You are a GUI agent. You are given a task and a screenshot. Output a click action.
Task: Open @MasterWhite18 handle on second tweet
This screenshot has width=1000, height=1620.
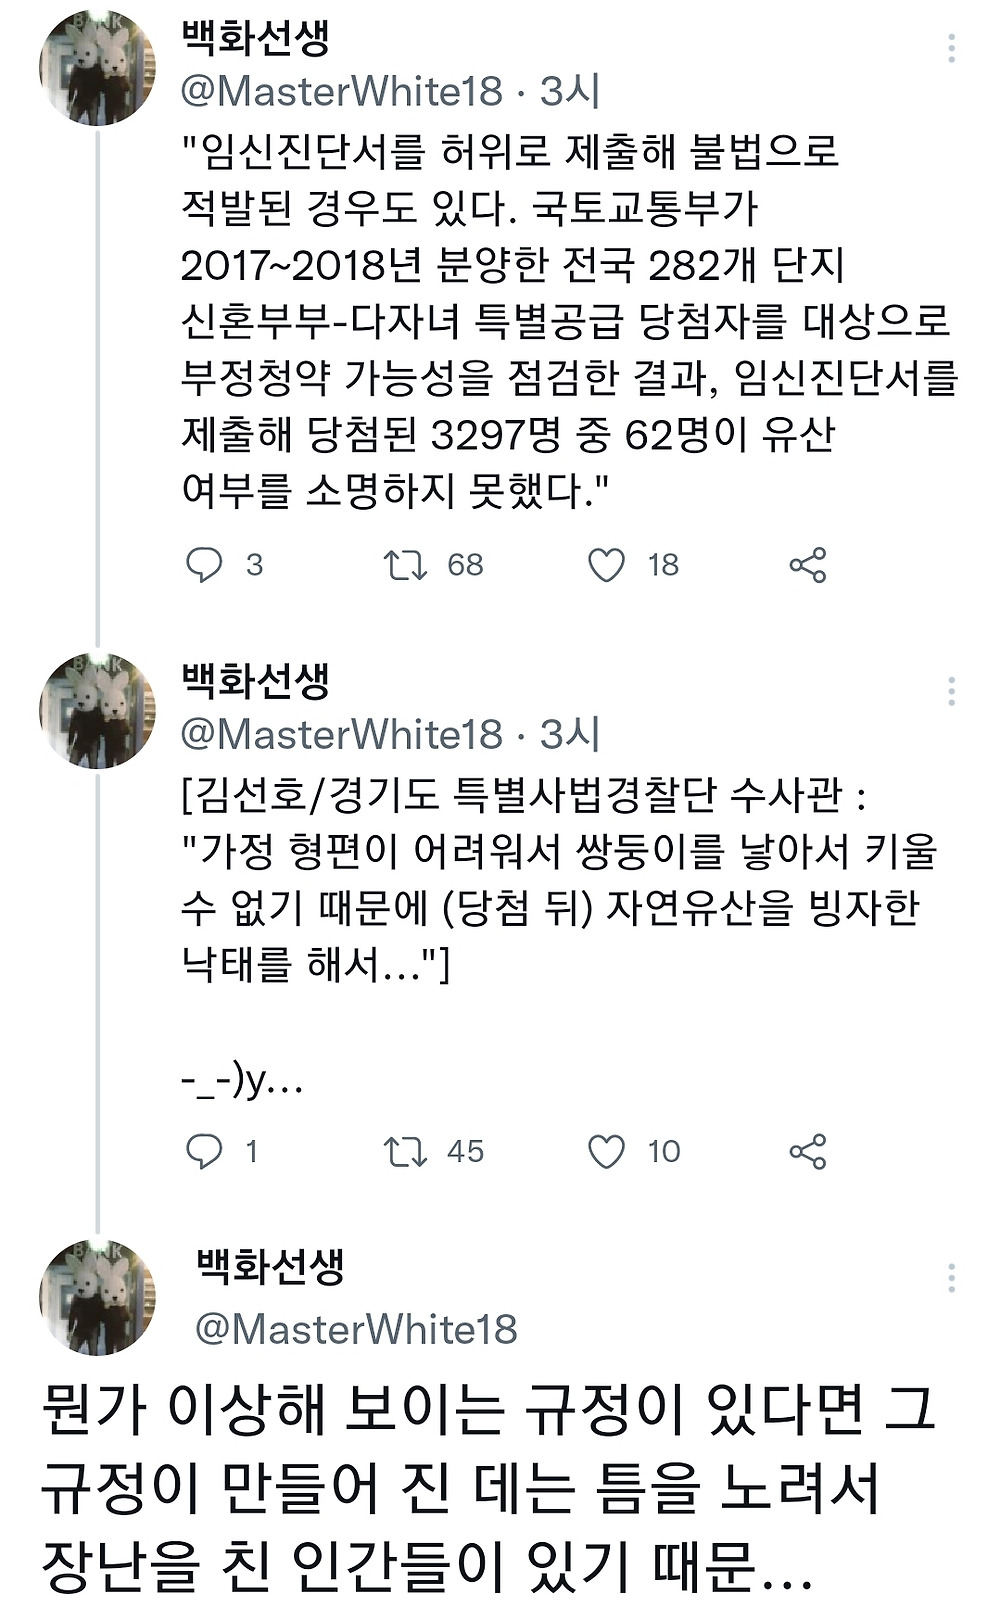(x=341, y=735)
